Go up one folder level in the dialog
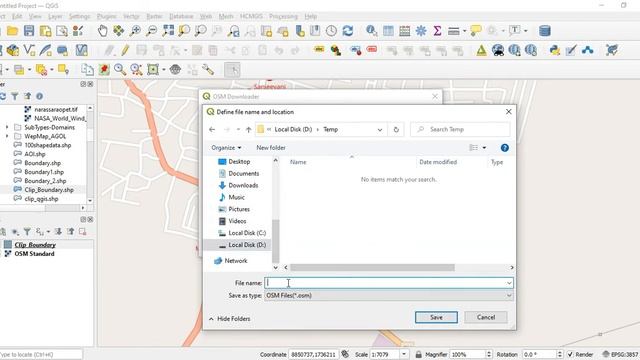 click(249, 129)
